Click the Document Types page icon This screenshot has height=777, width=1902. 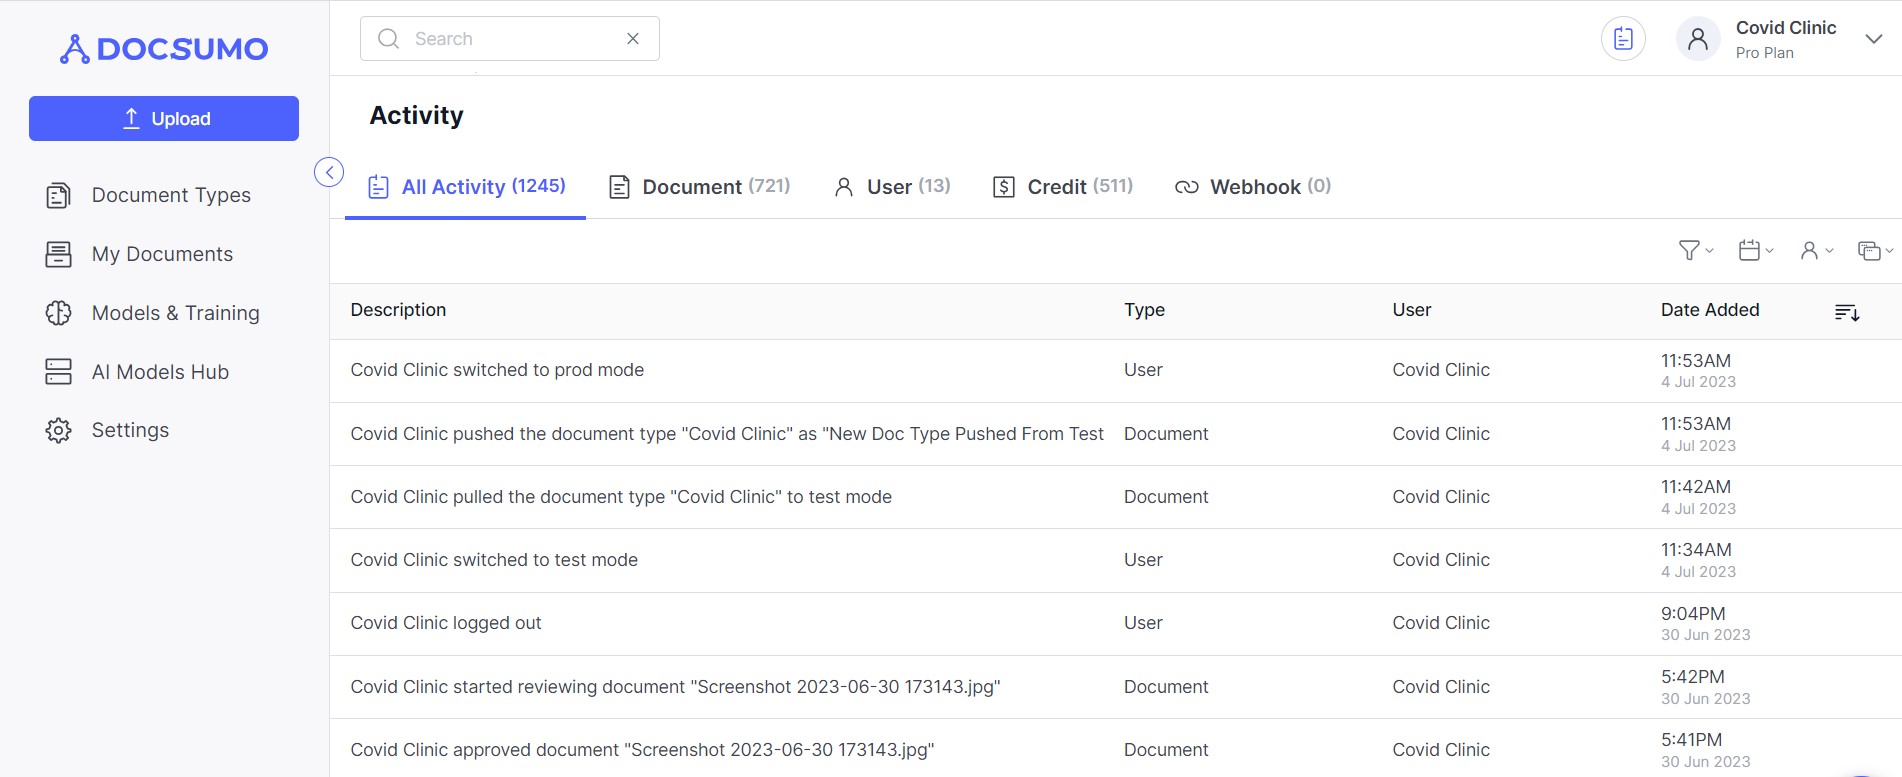click(x=59, y=195)
